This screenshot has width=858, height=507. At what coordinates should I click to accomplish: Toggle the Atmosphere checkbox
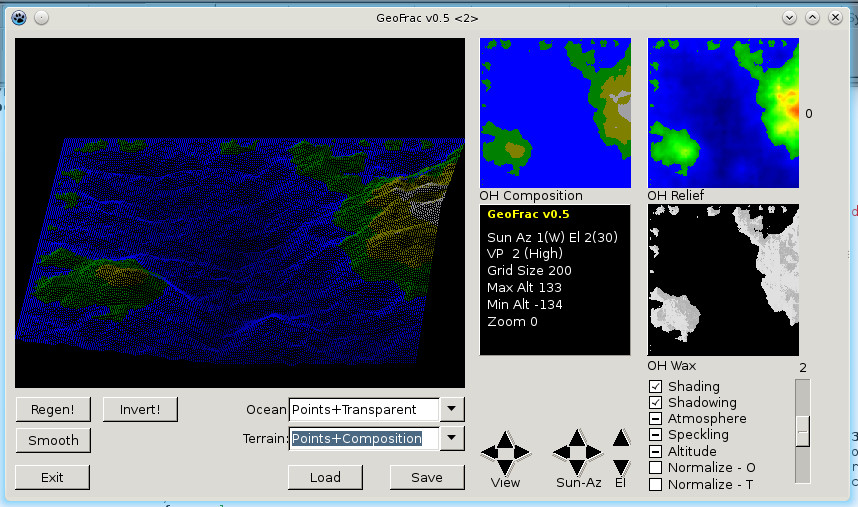[655, 419]
